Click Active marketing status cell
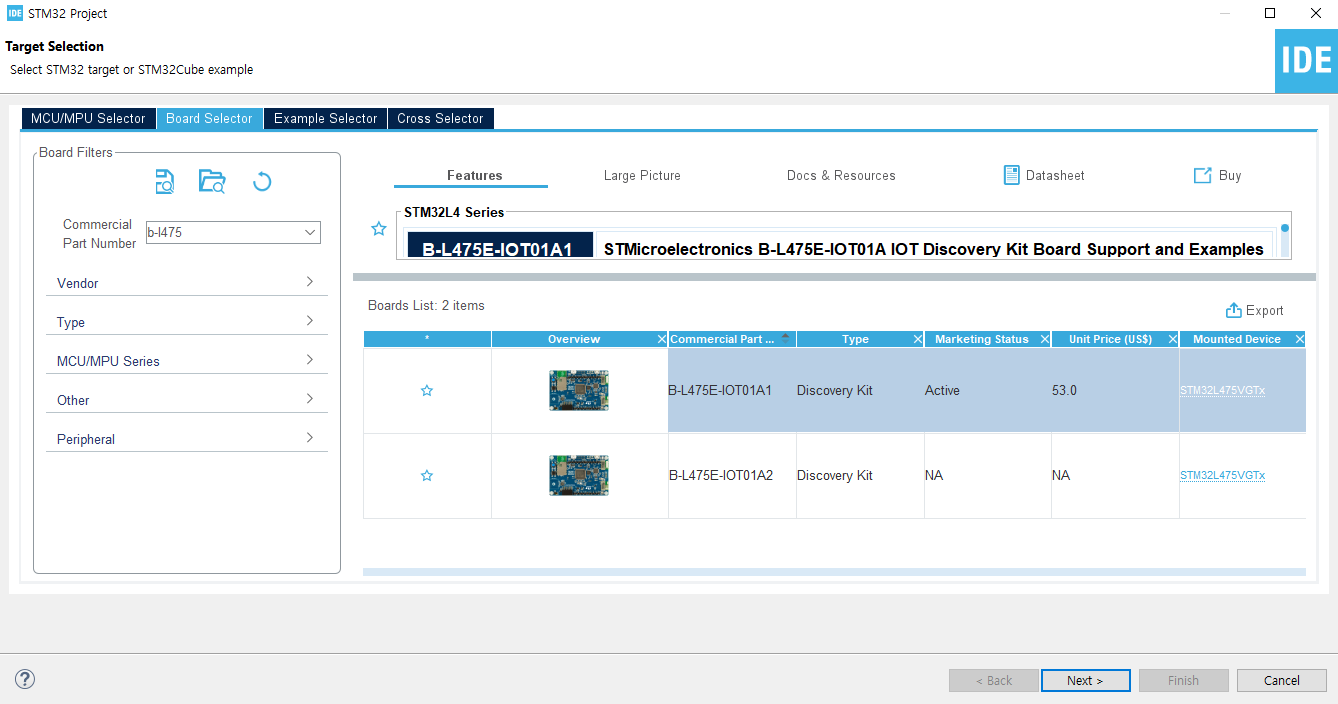Viewport: 1338px width, 704px height. point(988,390)
